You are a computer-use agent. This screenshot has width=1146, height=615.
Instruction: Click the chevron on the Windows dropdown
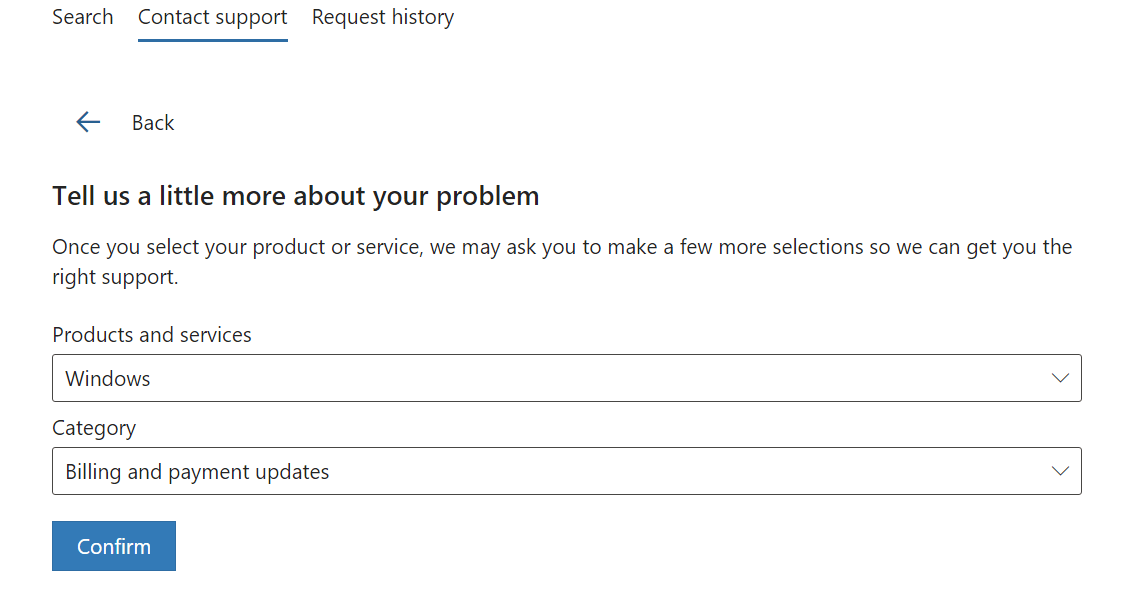tap(1061, 378)
